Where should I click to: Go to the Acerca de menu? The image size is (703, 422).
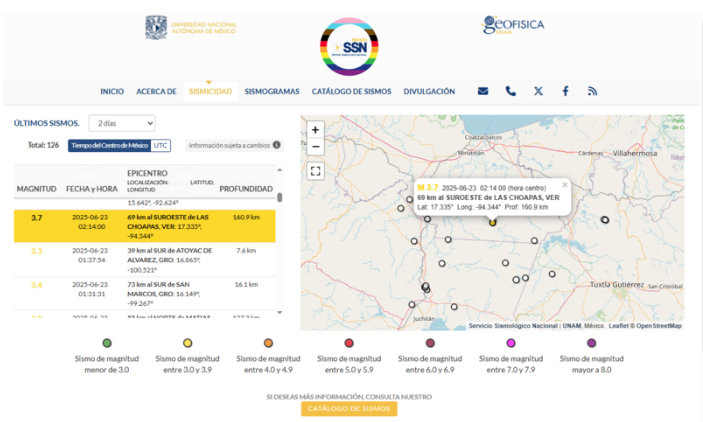click(x=156, y=91)
